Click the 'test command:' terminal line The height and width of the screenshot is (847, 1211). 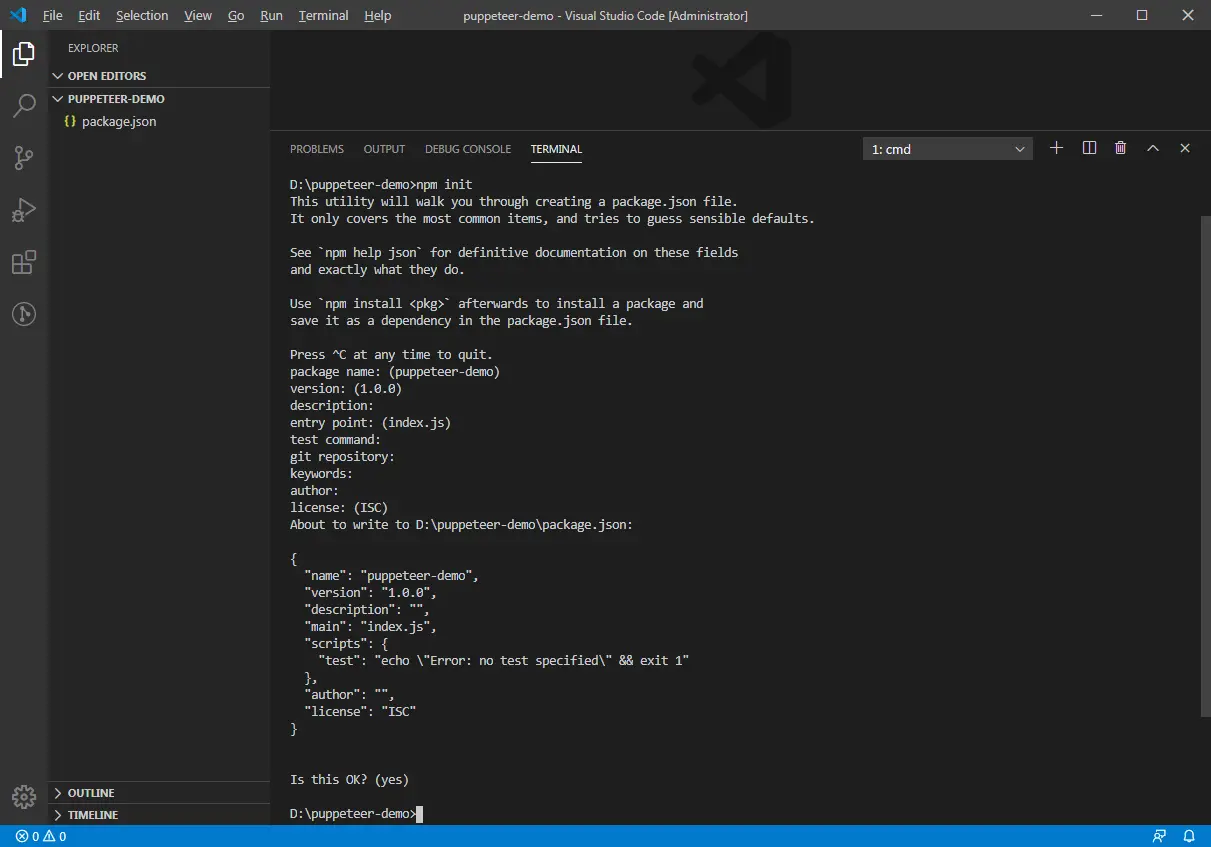(335, 439)
